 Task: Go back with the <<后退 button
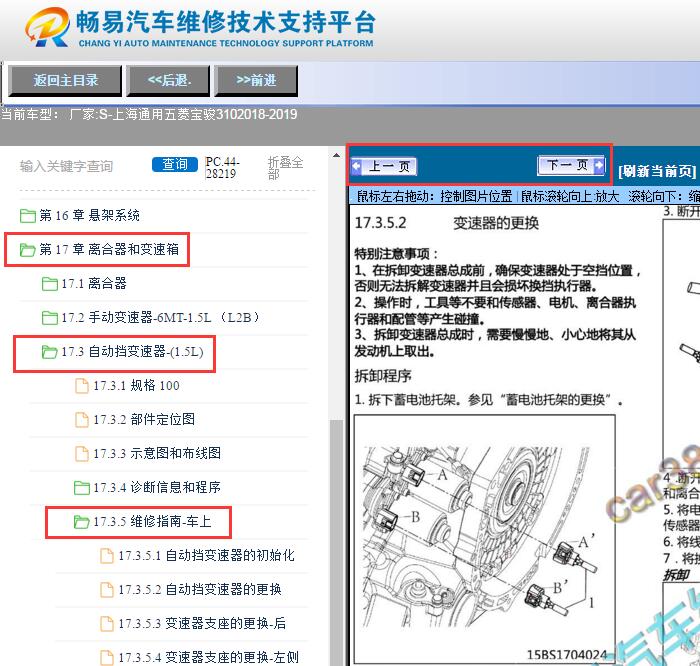pos(168,81)
